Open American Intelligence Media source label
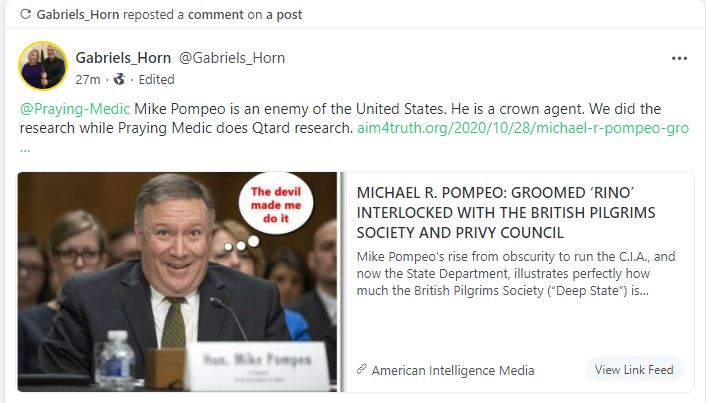 (453, 370)
